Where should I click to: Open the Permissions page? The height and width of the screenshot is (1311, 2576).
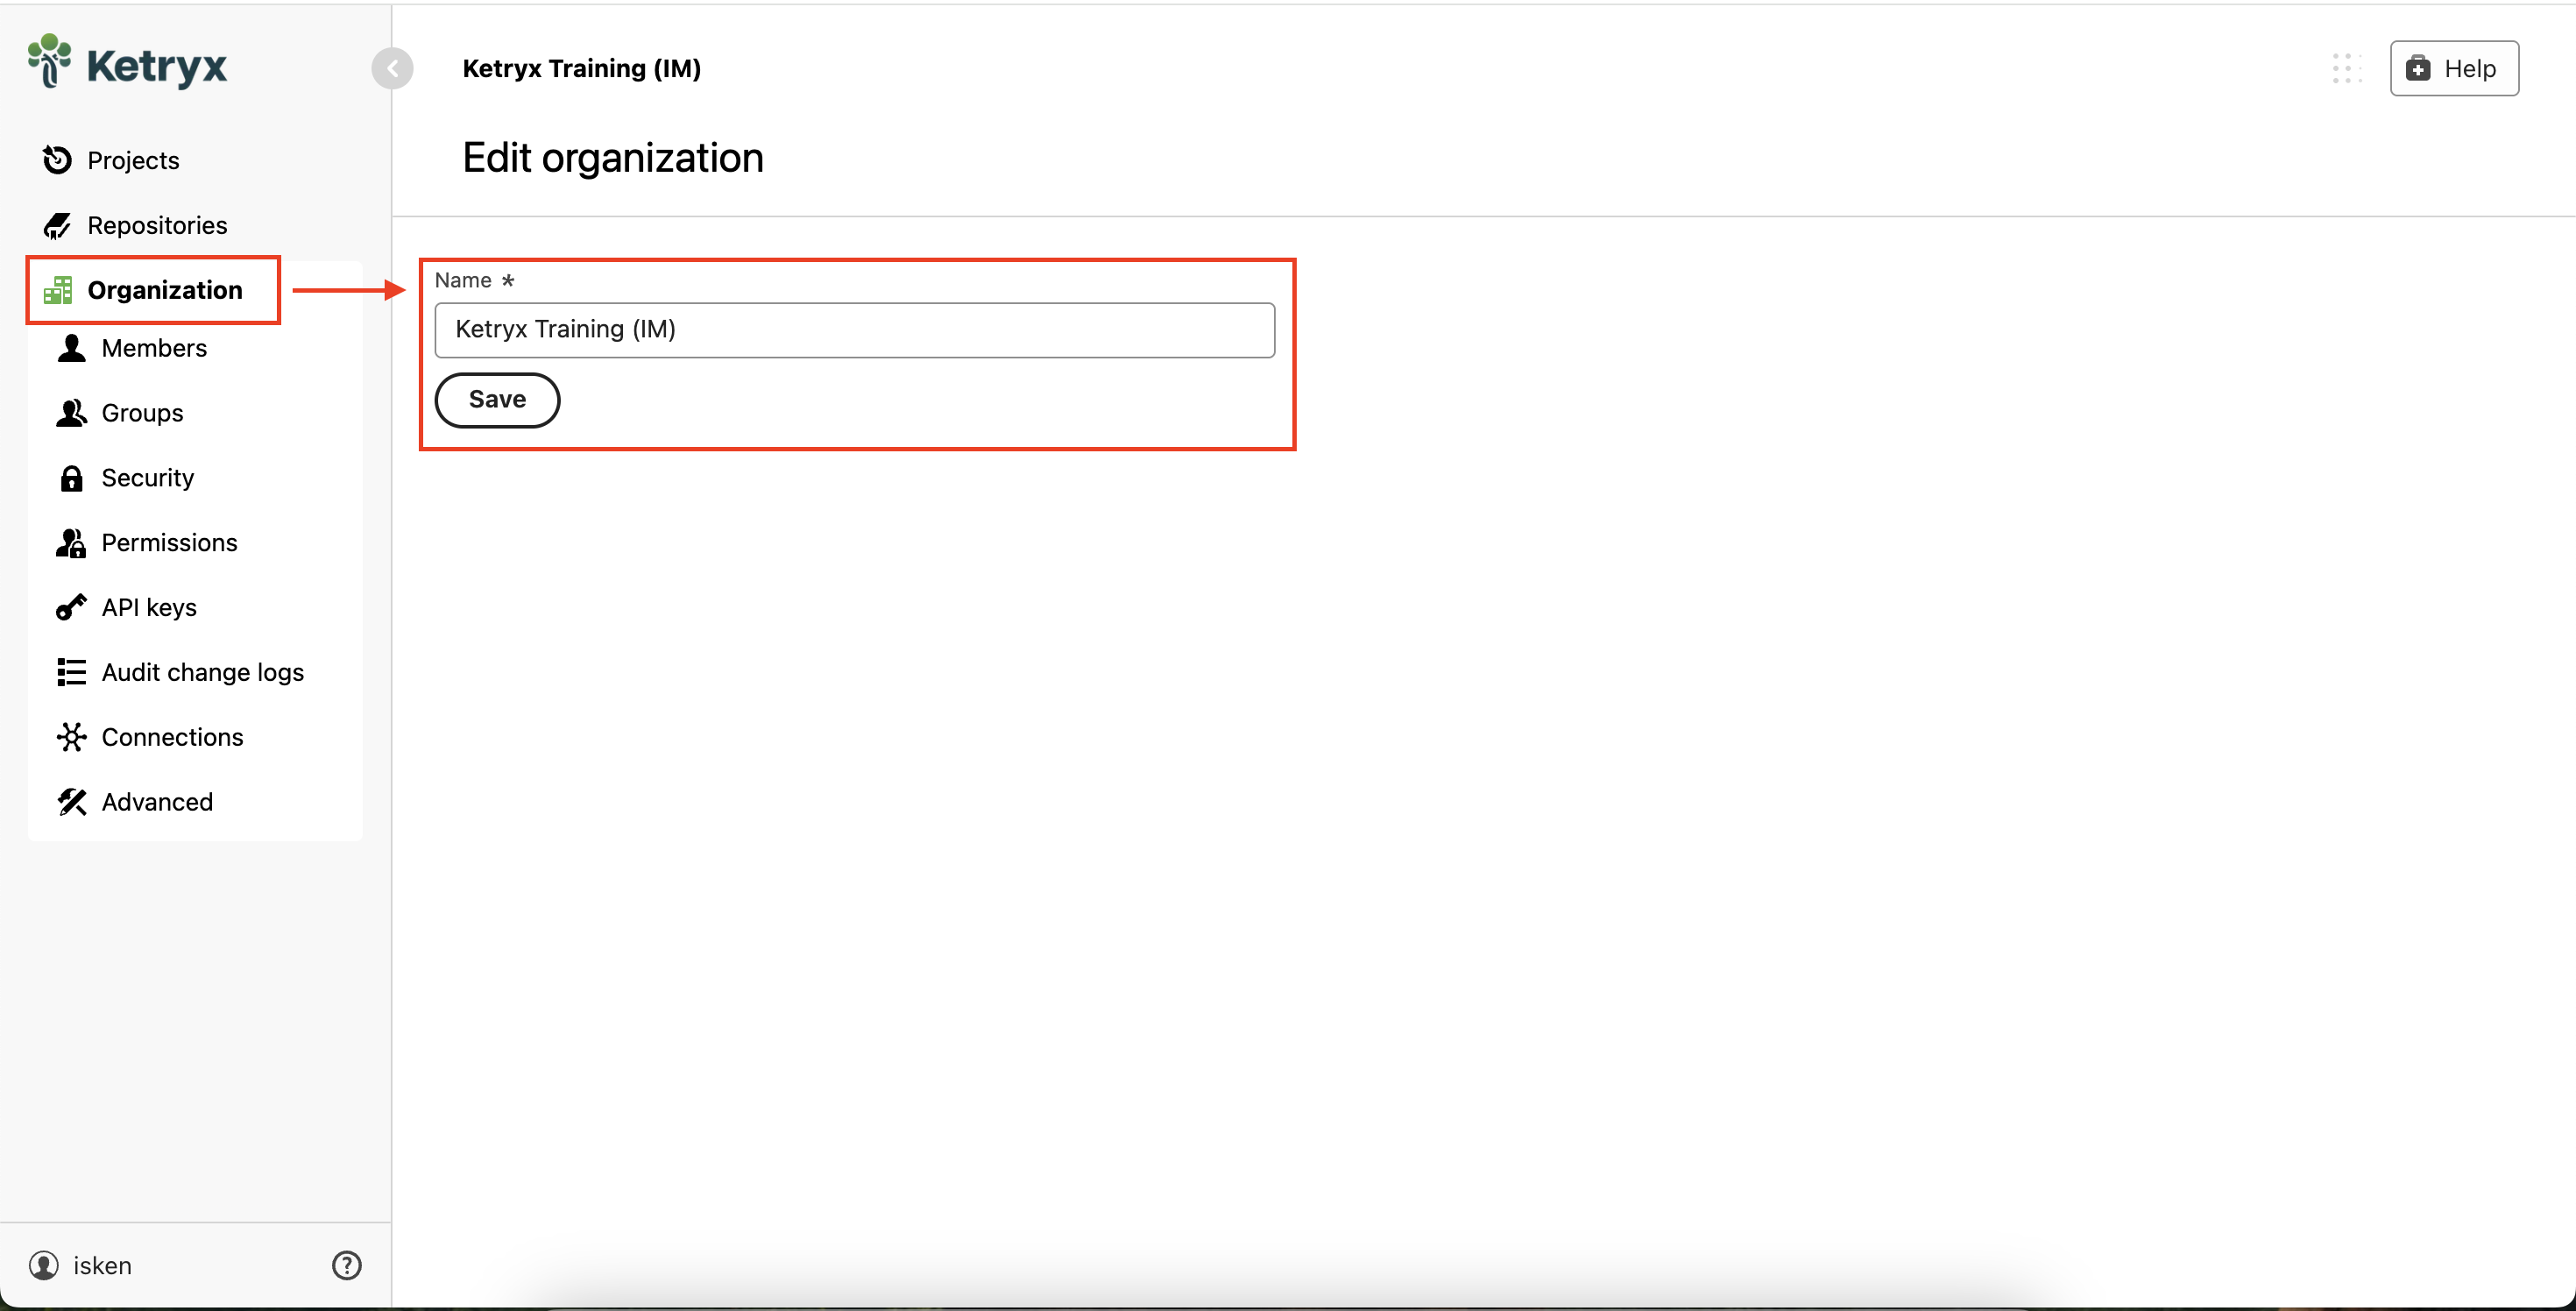point(169,543)
